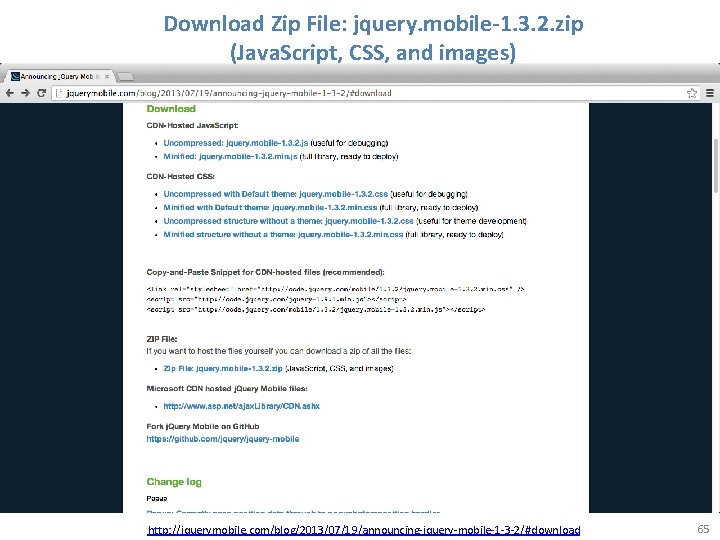Screen dimensions: 720x540
Task: Open the asp.net ajaxLibrary CDN link
Action: (x=242, y=406)
